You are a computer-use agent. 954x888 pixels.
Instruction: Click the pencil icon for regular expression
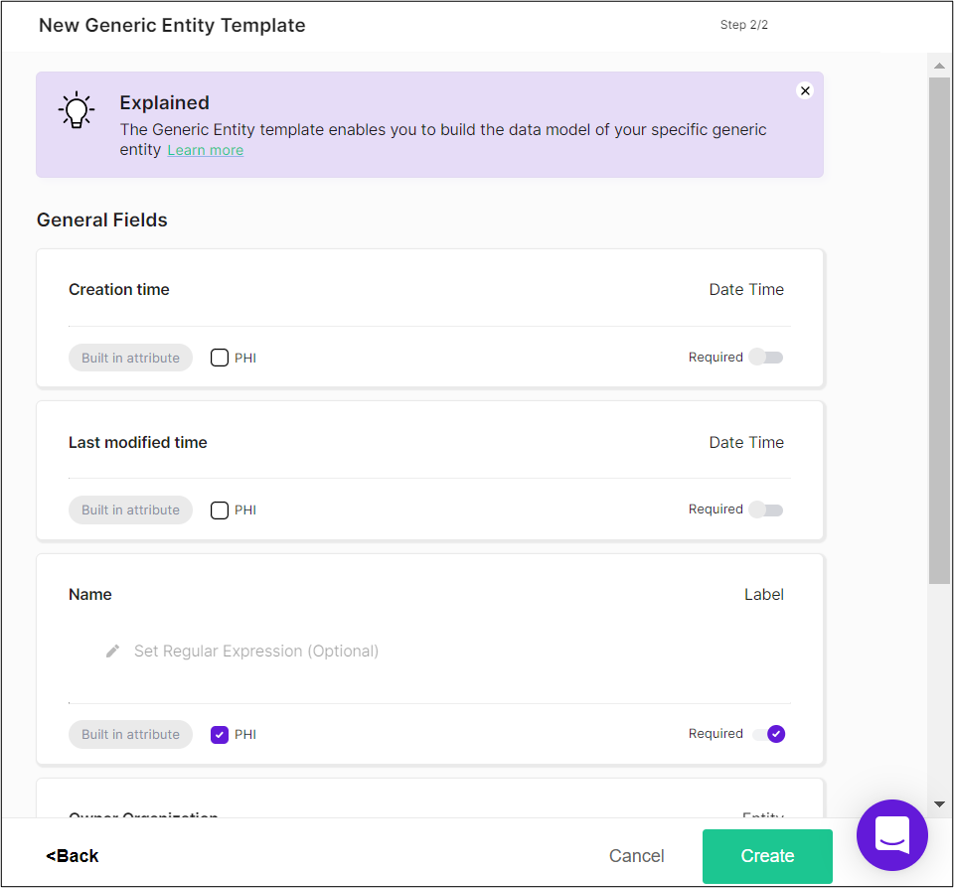coord(113,651)
